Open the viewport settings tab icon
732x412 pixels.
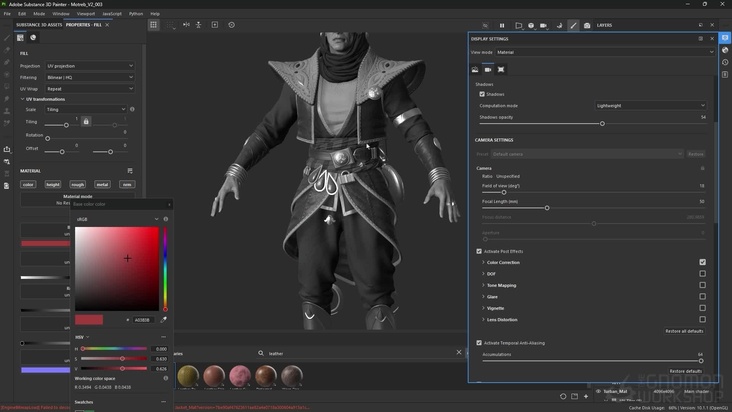tap(501, 70)
